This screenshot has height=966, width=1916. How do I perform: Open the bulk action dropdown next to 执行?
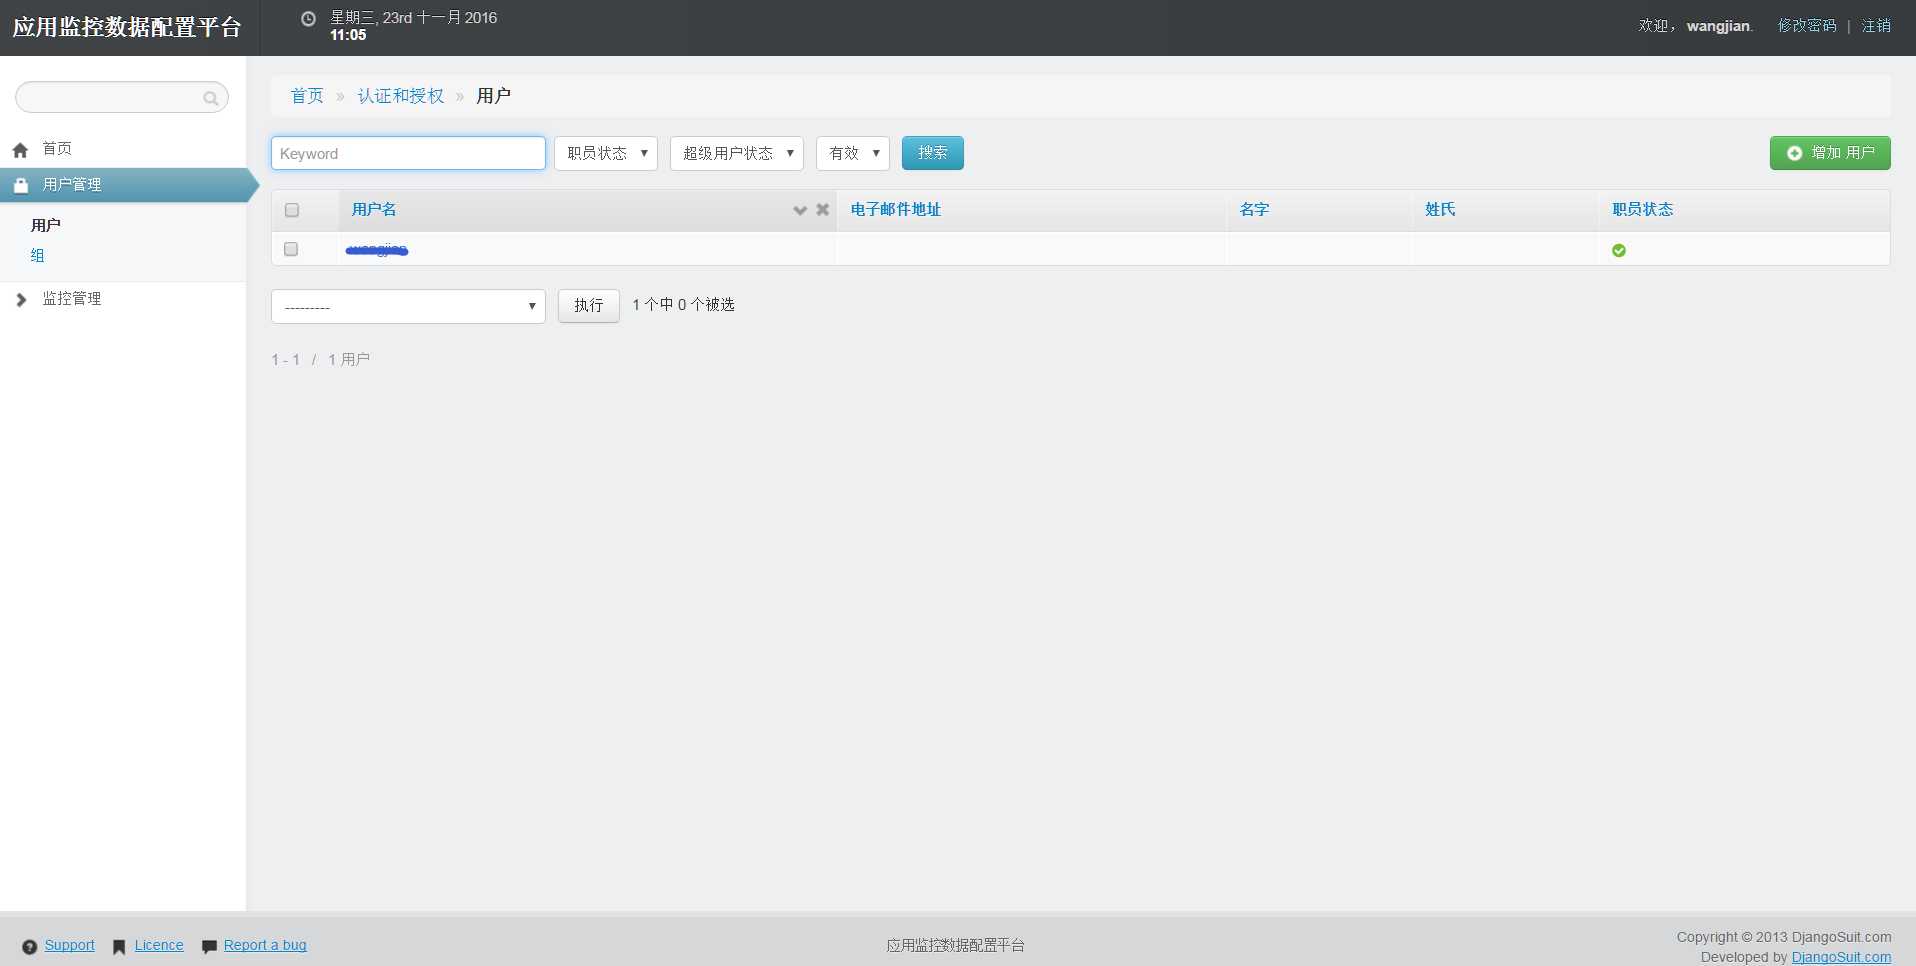(x=408, y=306)
